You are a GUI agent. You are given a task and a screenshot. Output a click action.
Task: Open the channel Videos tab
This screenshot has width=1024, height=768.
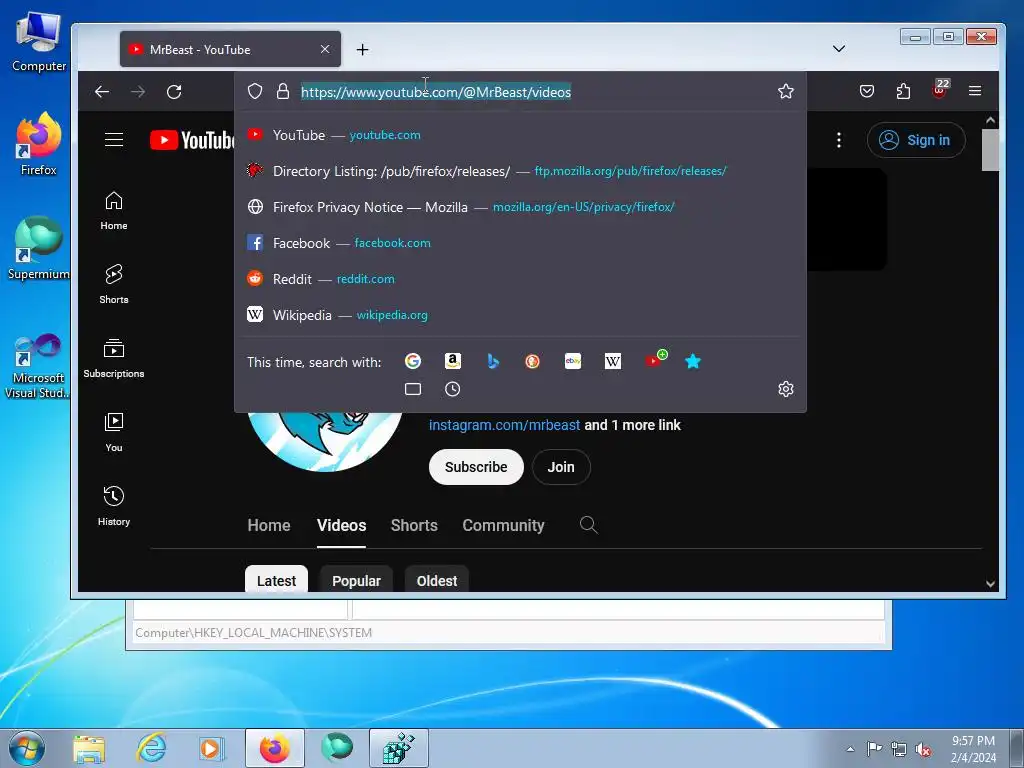click(342, 525)
